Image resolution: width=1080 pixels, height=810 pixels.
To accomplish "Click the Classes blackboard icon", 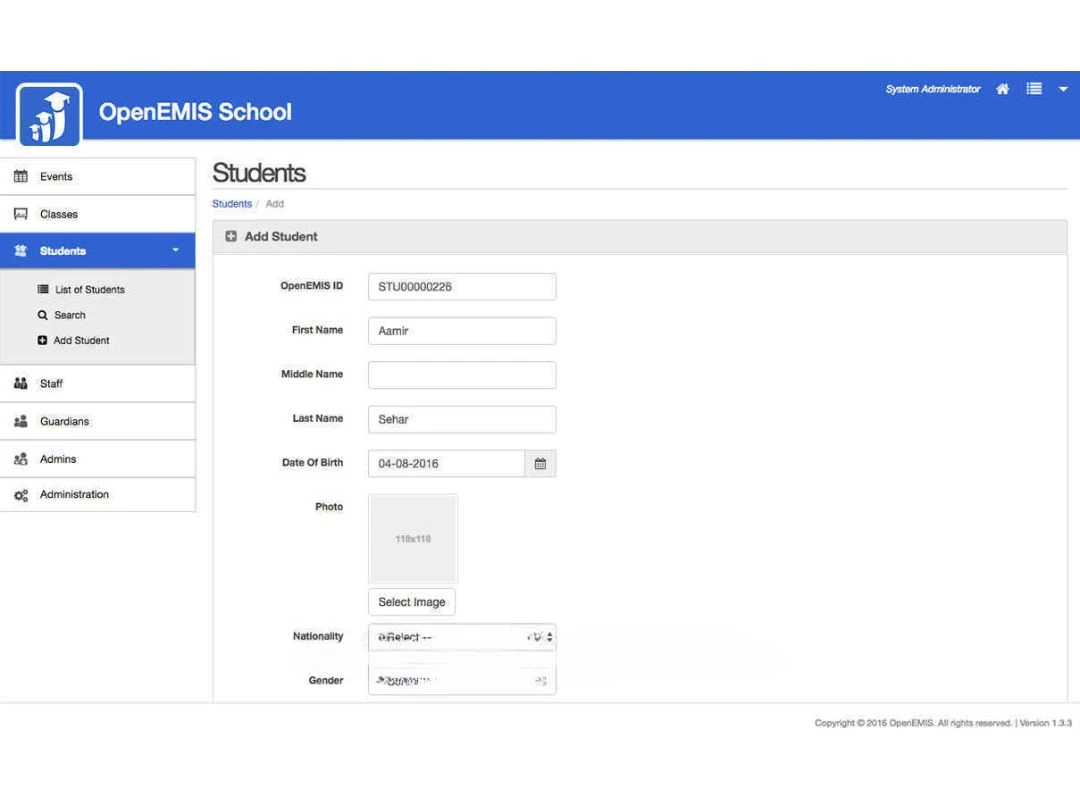I will [x=21, y=214].
